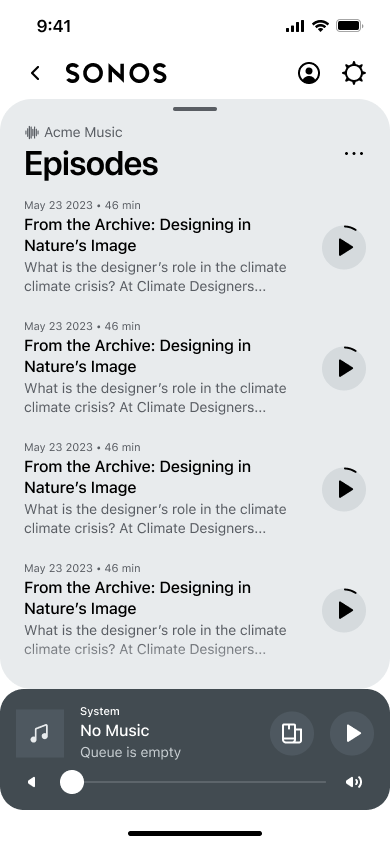Tap the play button in the Now Playing bar
390x844 pixels.
352,733
